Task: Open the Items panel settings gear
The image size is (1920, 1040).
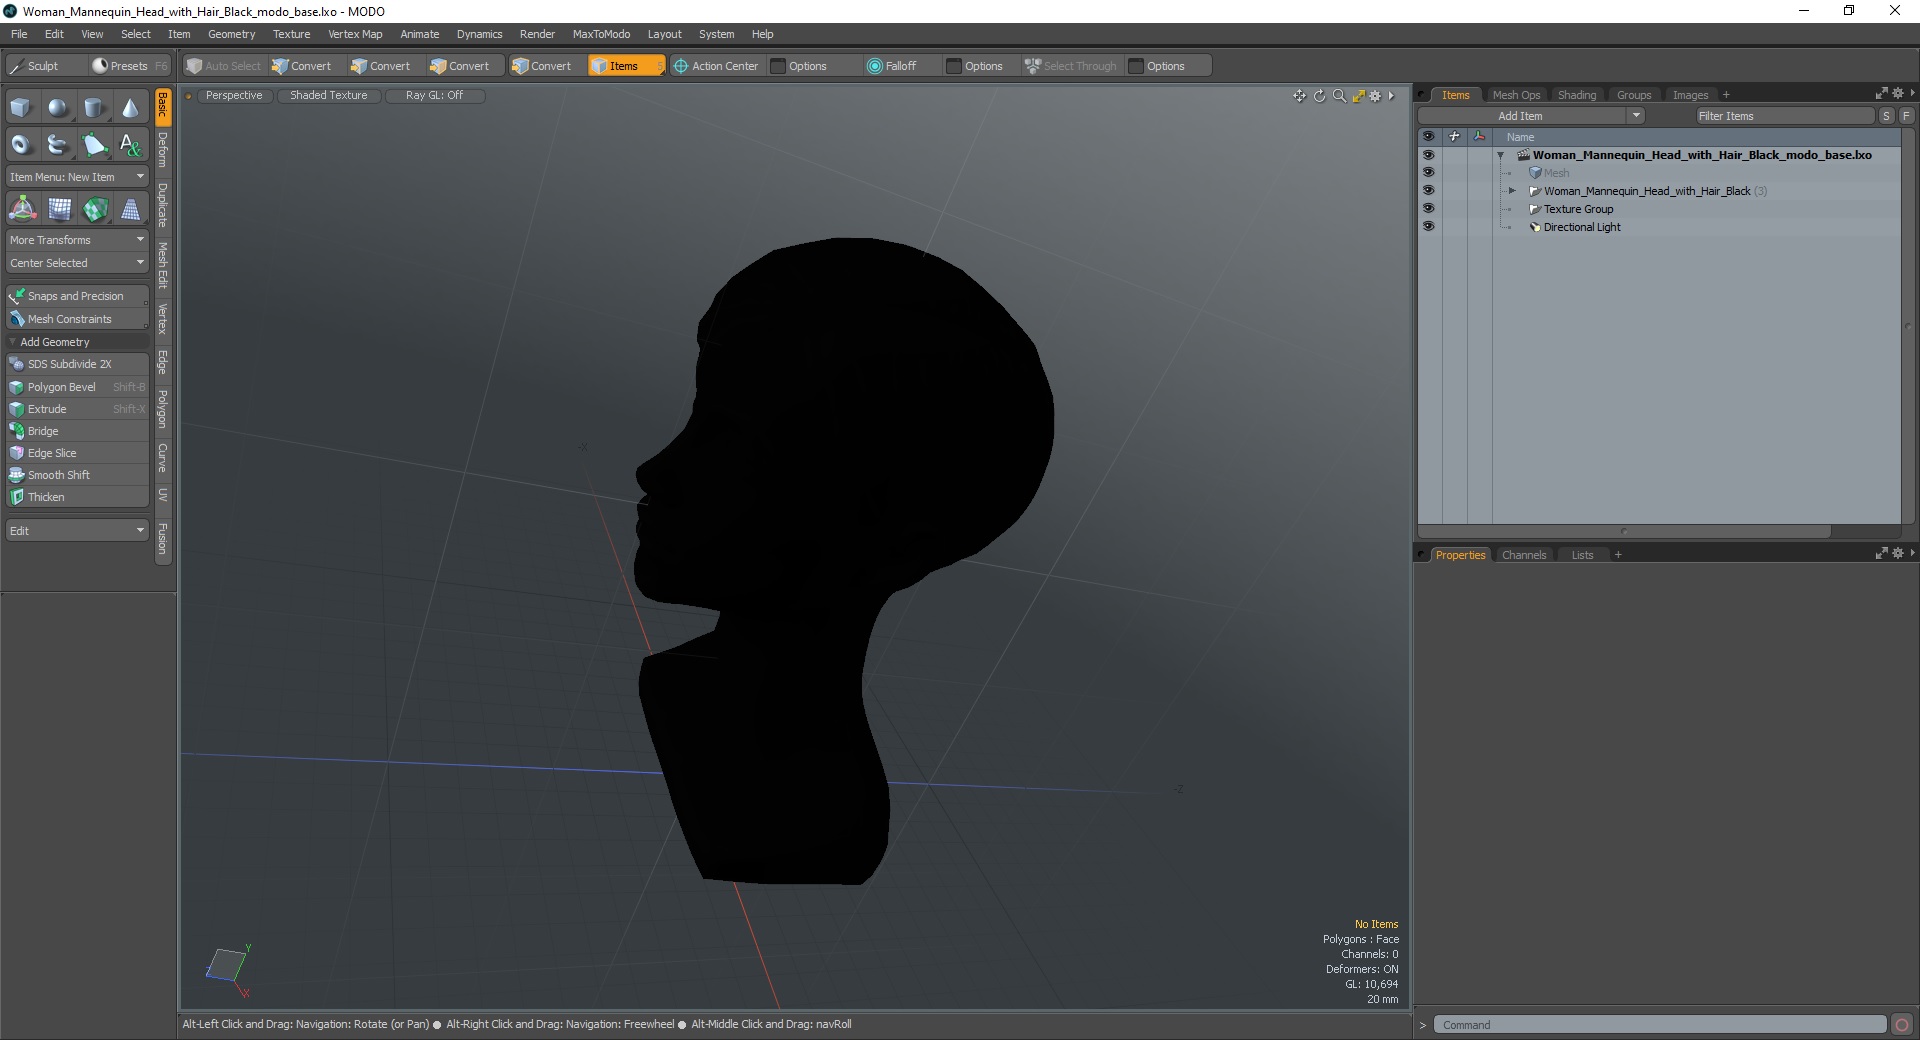Action: point(1898,93)
